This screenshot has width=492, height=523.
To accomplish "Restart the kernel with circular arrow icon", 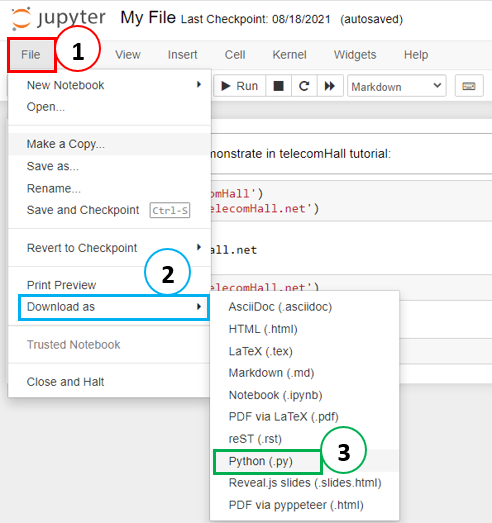I will pyautogui.click(x=304, y=86).
